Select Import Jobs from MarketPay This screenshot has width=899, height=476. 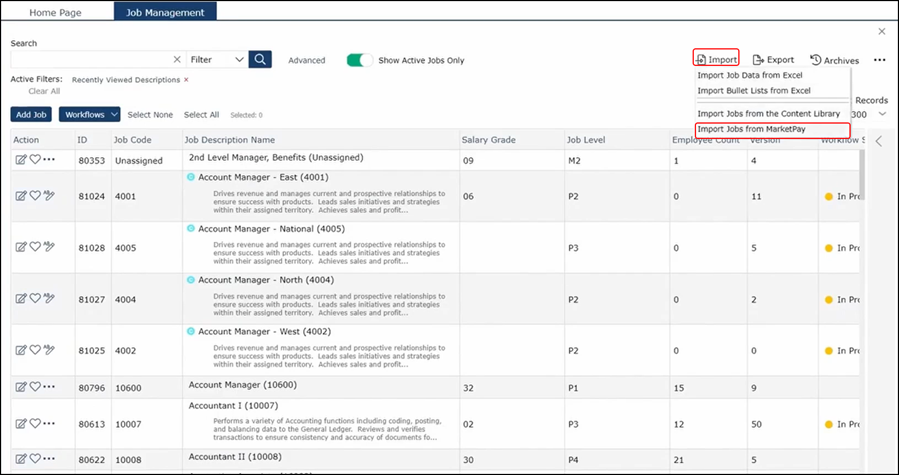point(751,129)
